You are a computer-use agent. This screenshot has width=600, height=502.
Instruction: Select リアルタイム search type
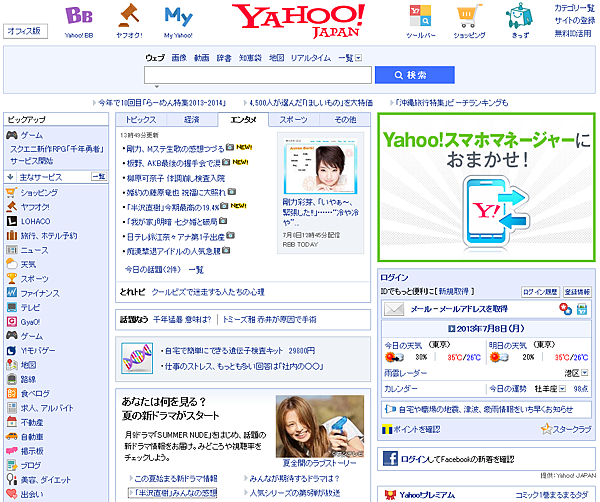click(310, 58)
